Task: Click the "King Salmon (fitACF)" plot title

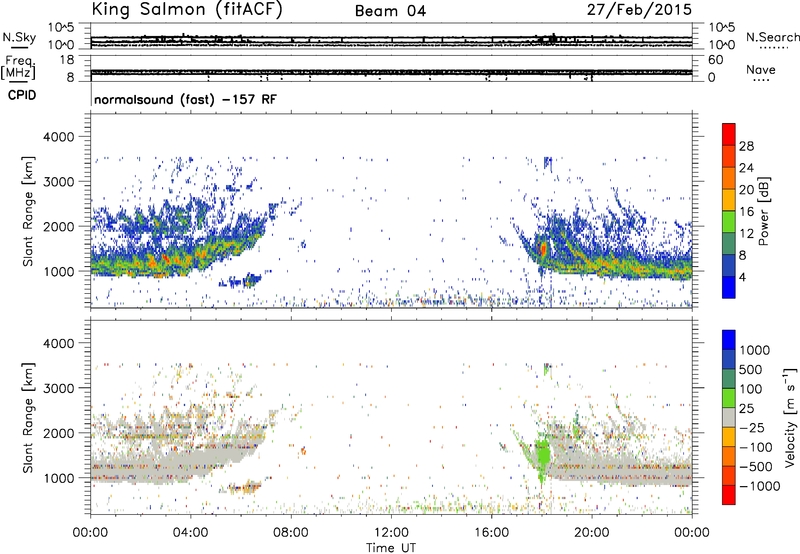Action: (x=187, y=9)
